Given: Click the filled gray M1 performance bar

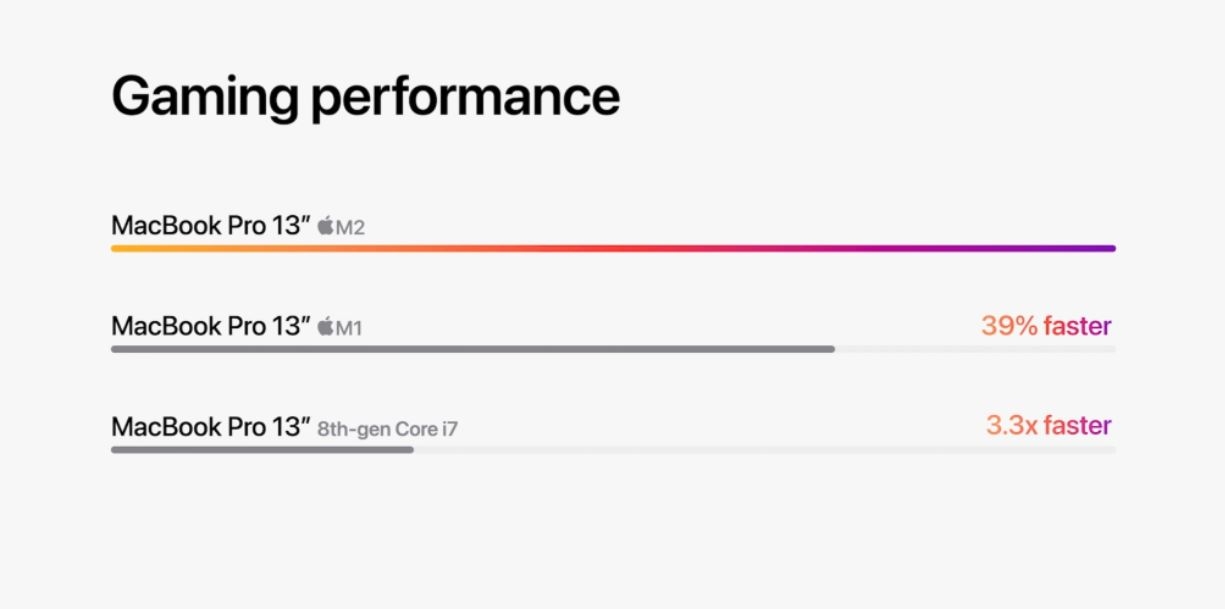Looking at the screenshot, I should click(470, 349).
